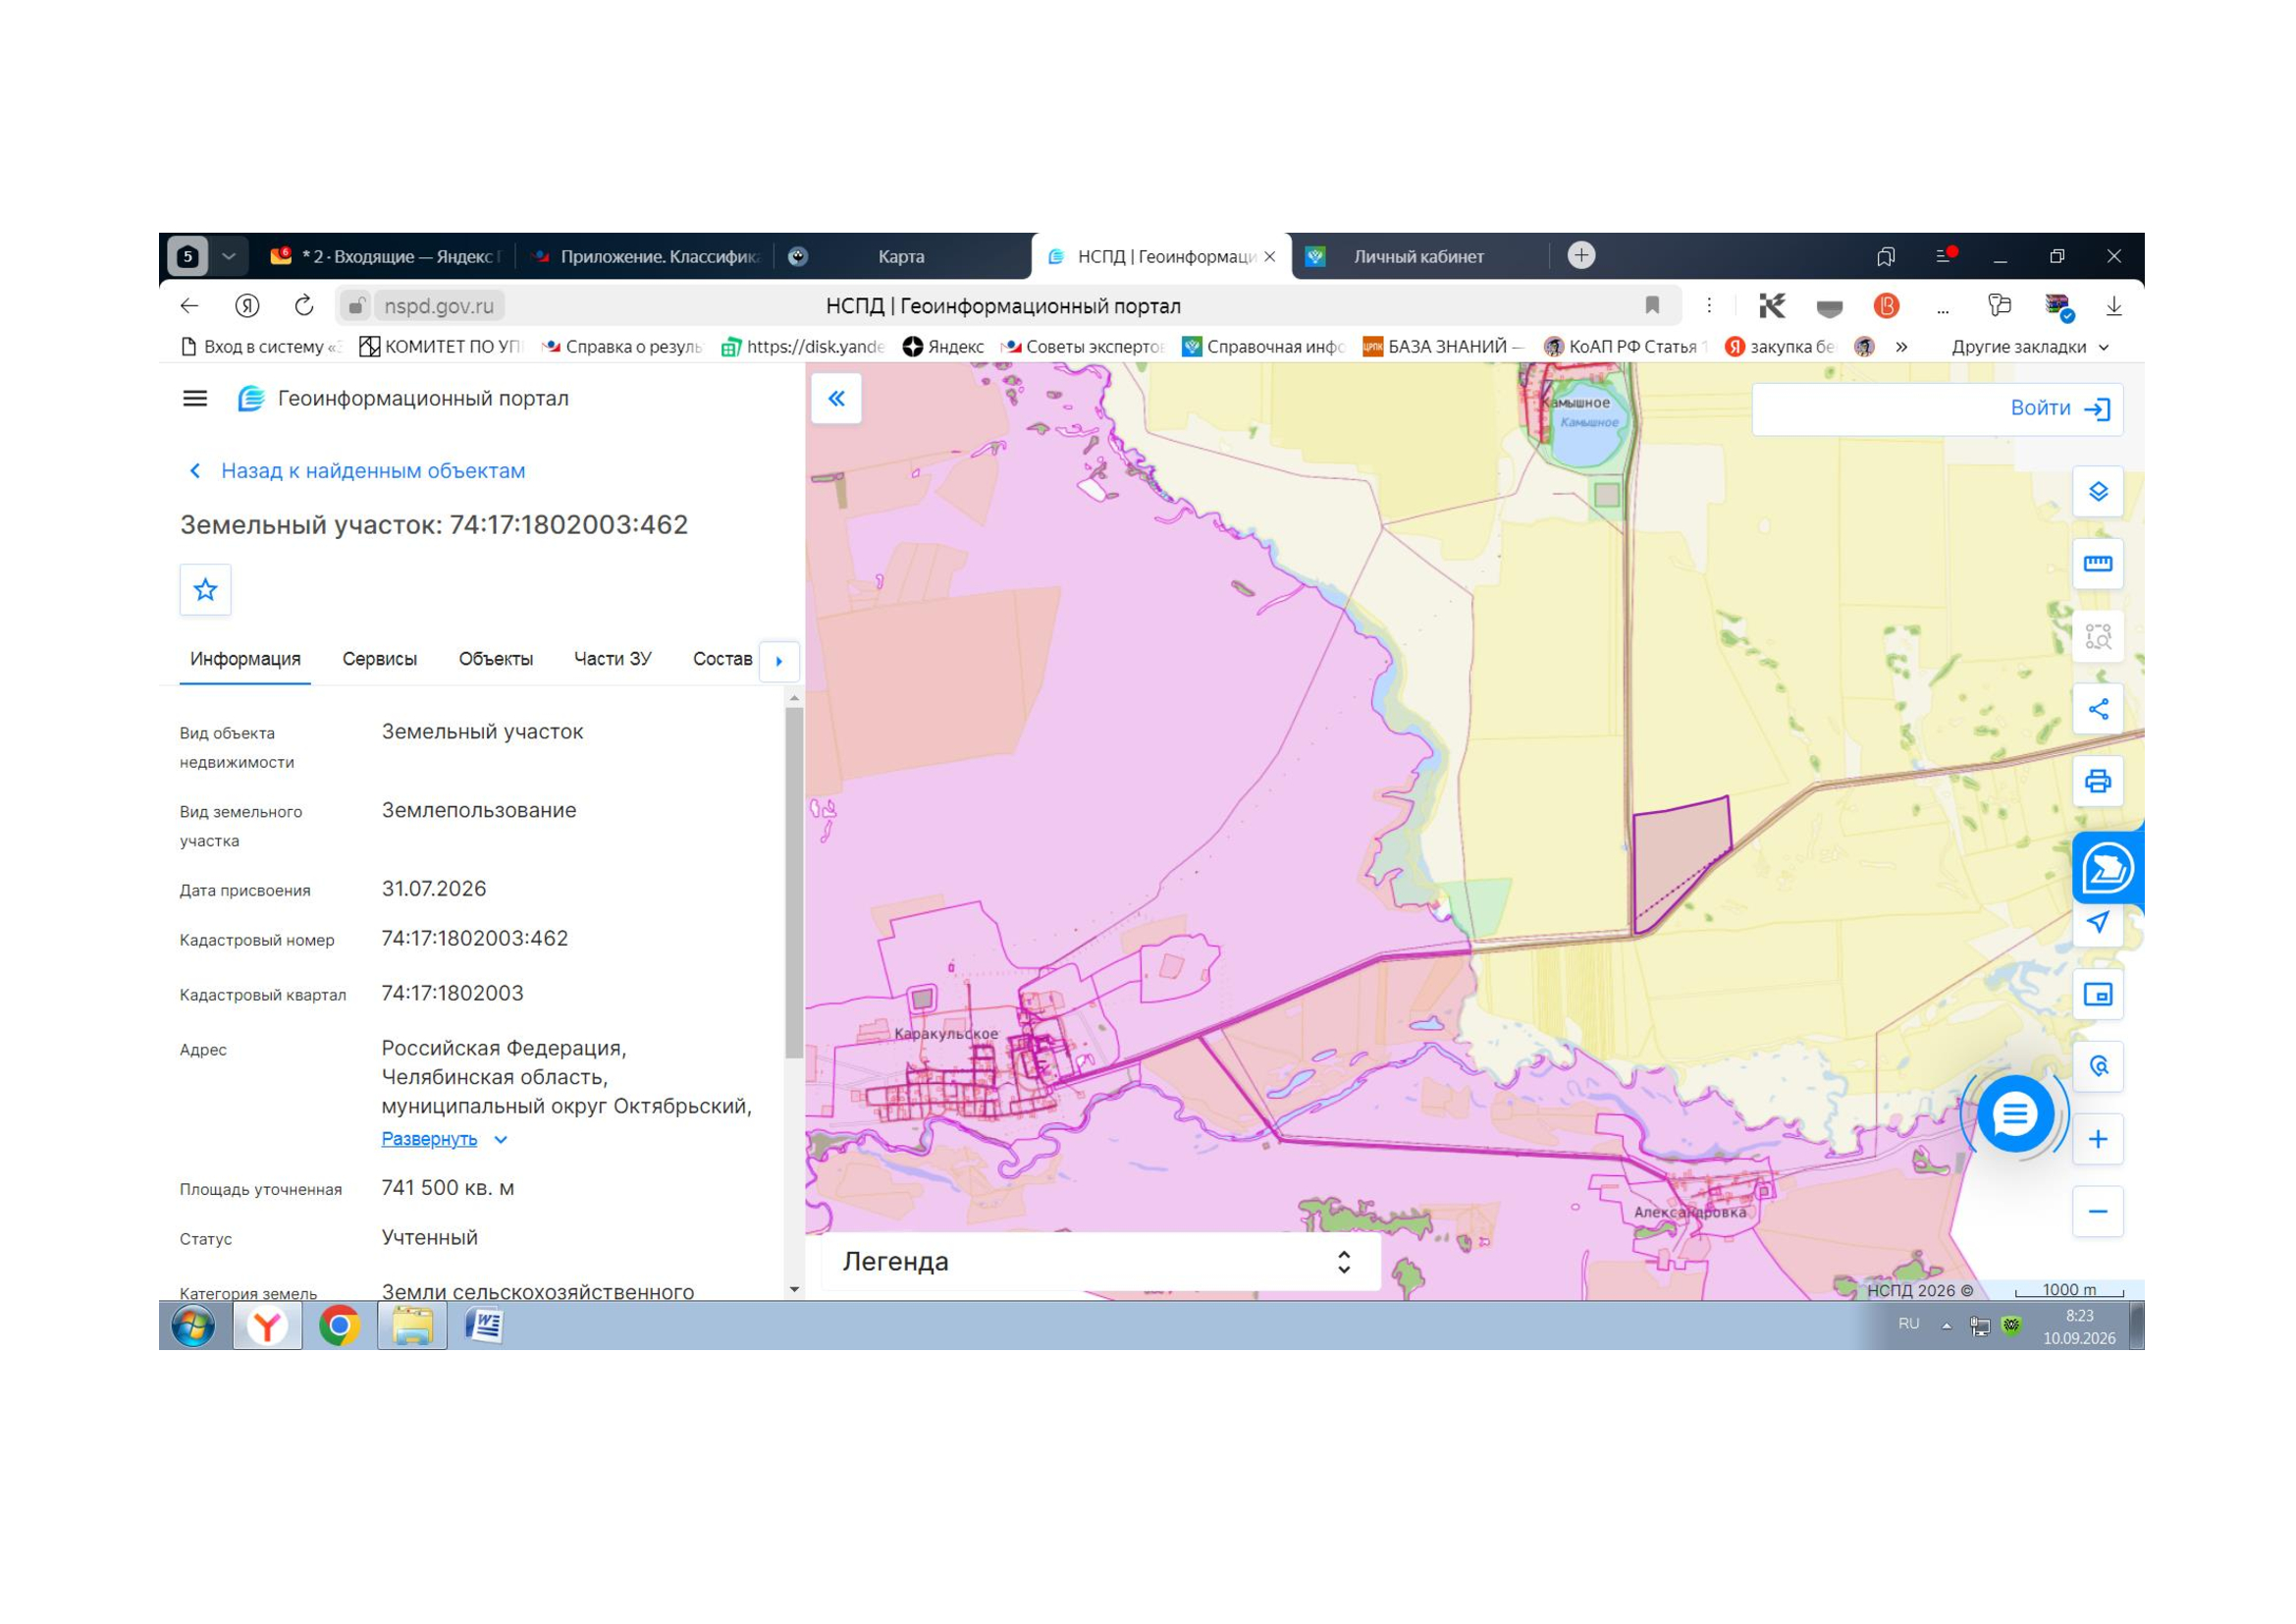Open Google Chrome from the taskbar
Screen dimensions: 2296x1624
[339, 1326]
